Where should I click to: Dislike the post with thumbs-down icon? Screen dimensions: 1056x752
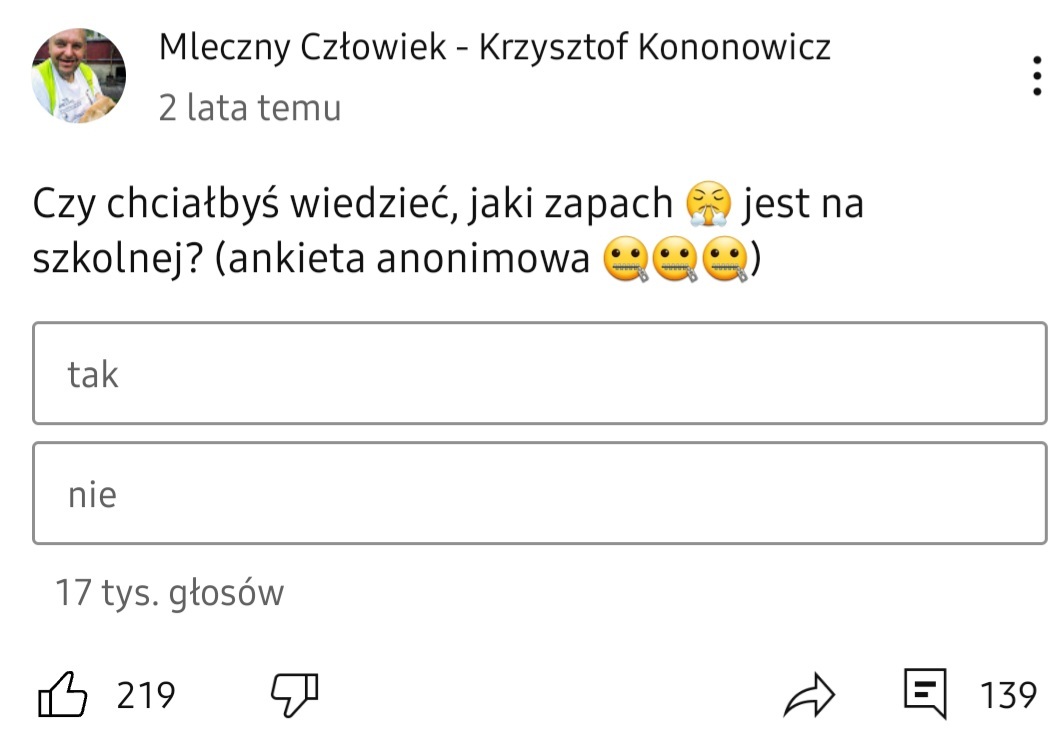coord(295,693)
